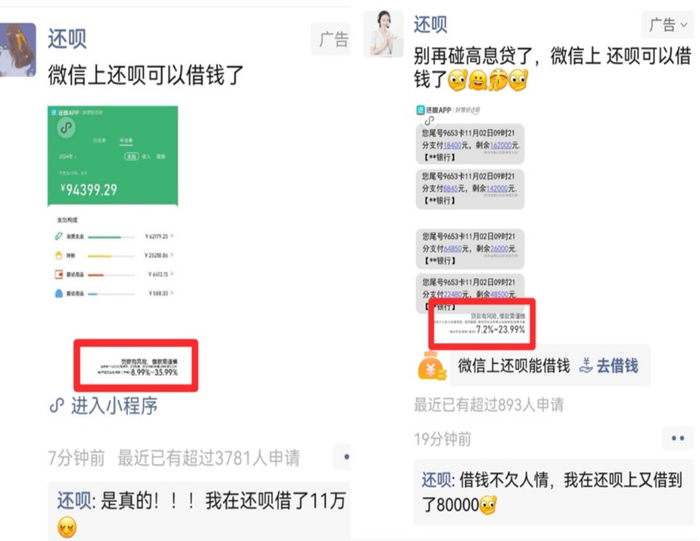Tap the money bag icon in ad card

coord(431,366)
